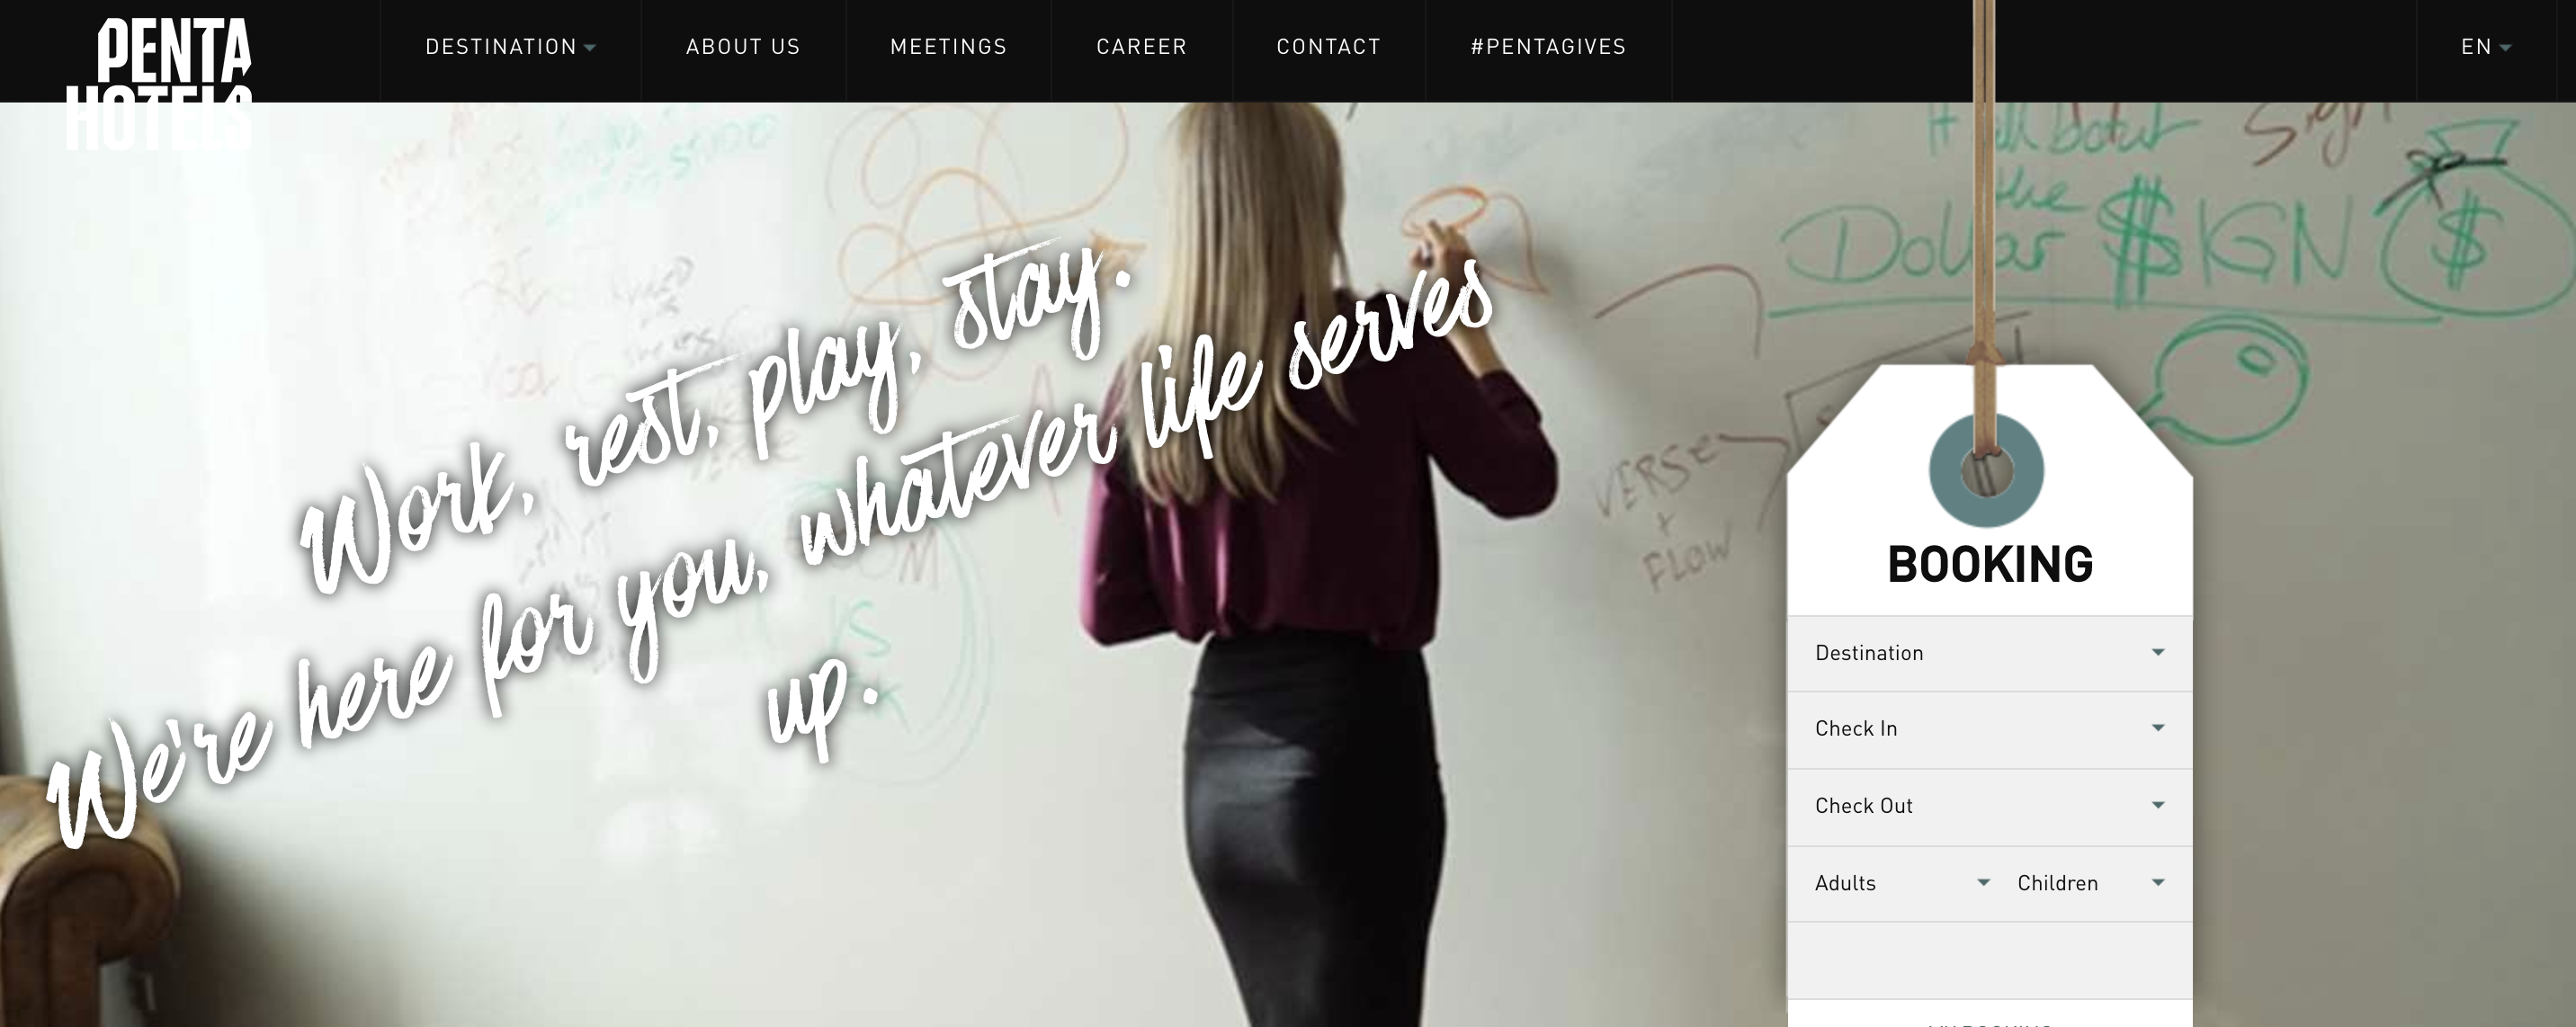Click the Check Out caret icon
The image size is (2576, 1027).
[x=2158, y=805]
